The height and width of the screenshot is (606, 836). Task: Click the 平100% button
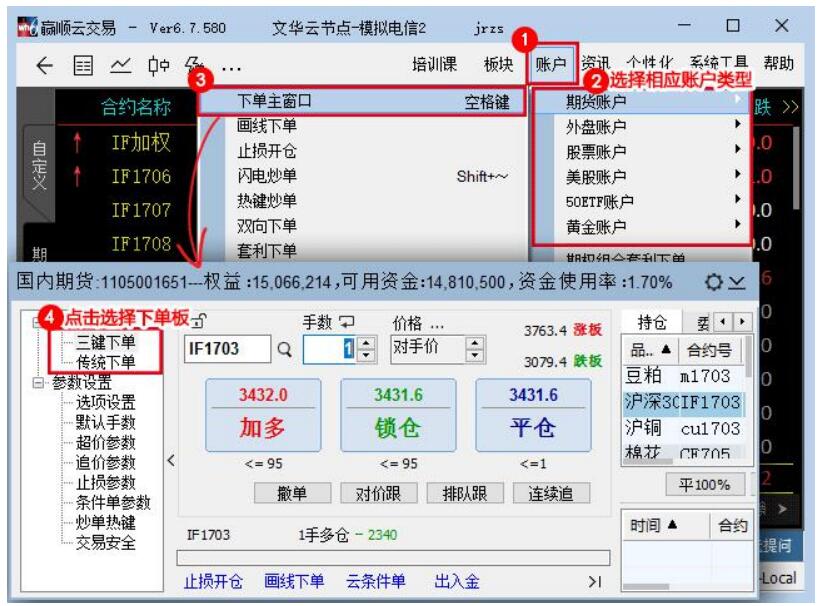[x=704, y=484]
